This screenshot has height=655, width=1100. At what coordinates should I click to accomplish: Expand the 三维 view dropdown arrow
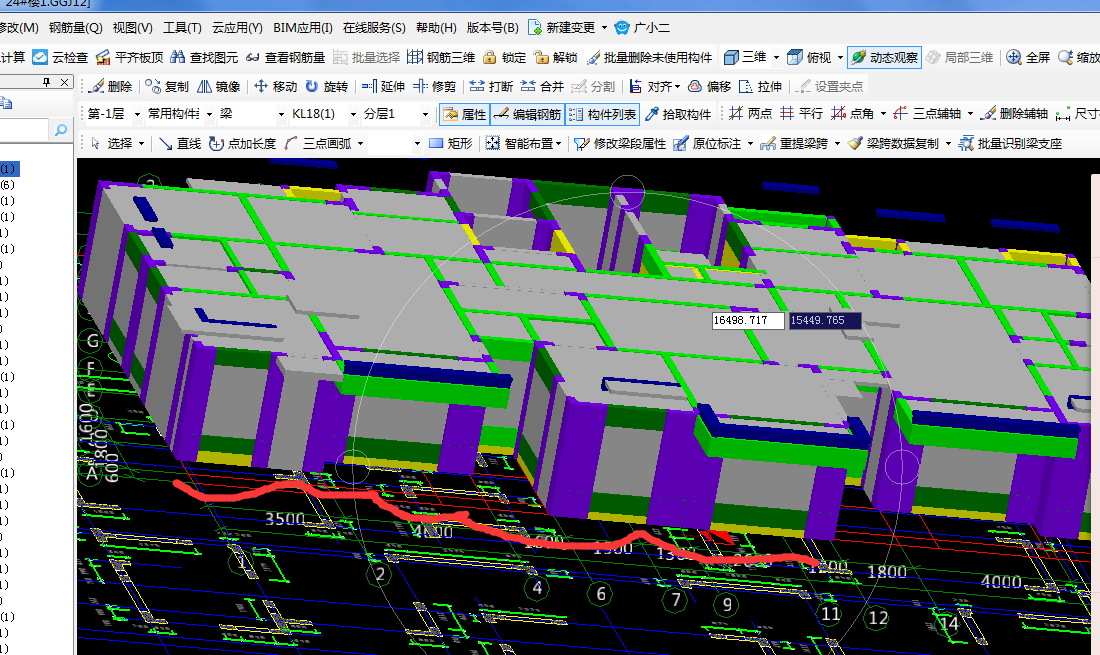pos(776,58)
